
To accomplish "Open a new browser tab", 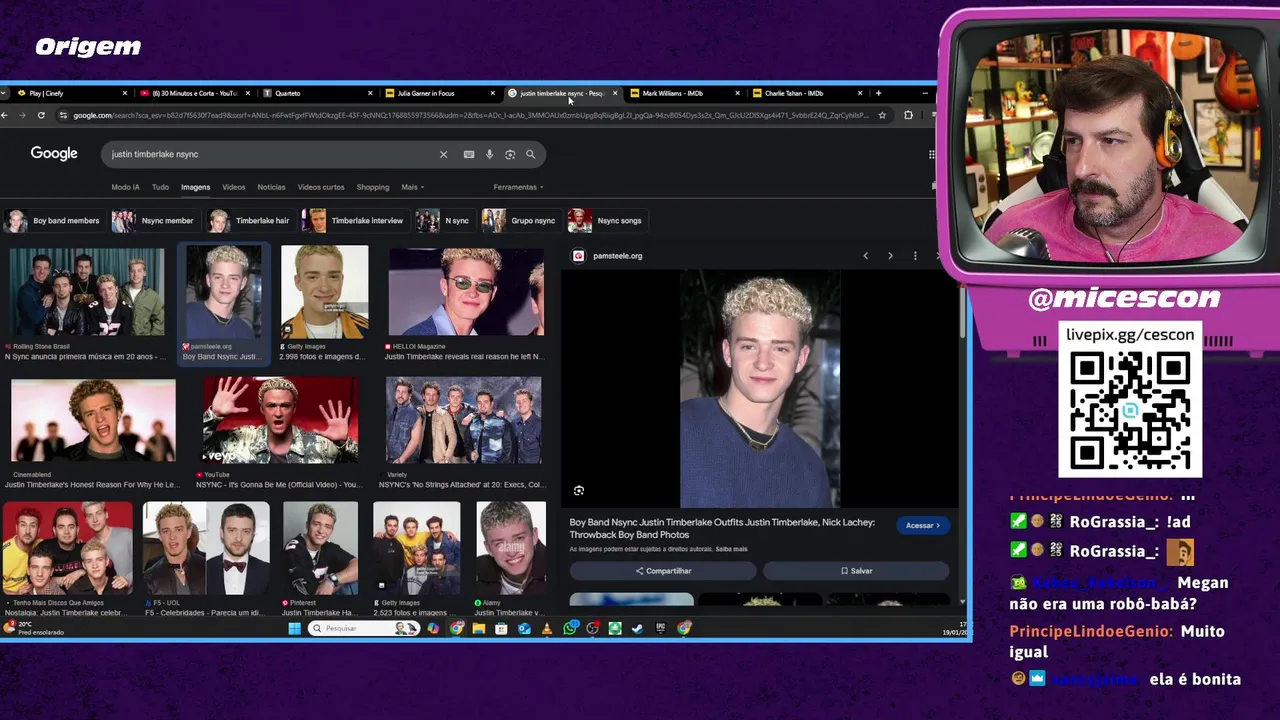I will pyautogui.click(x=878, y=93).
